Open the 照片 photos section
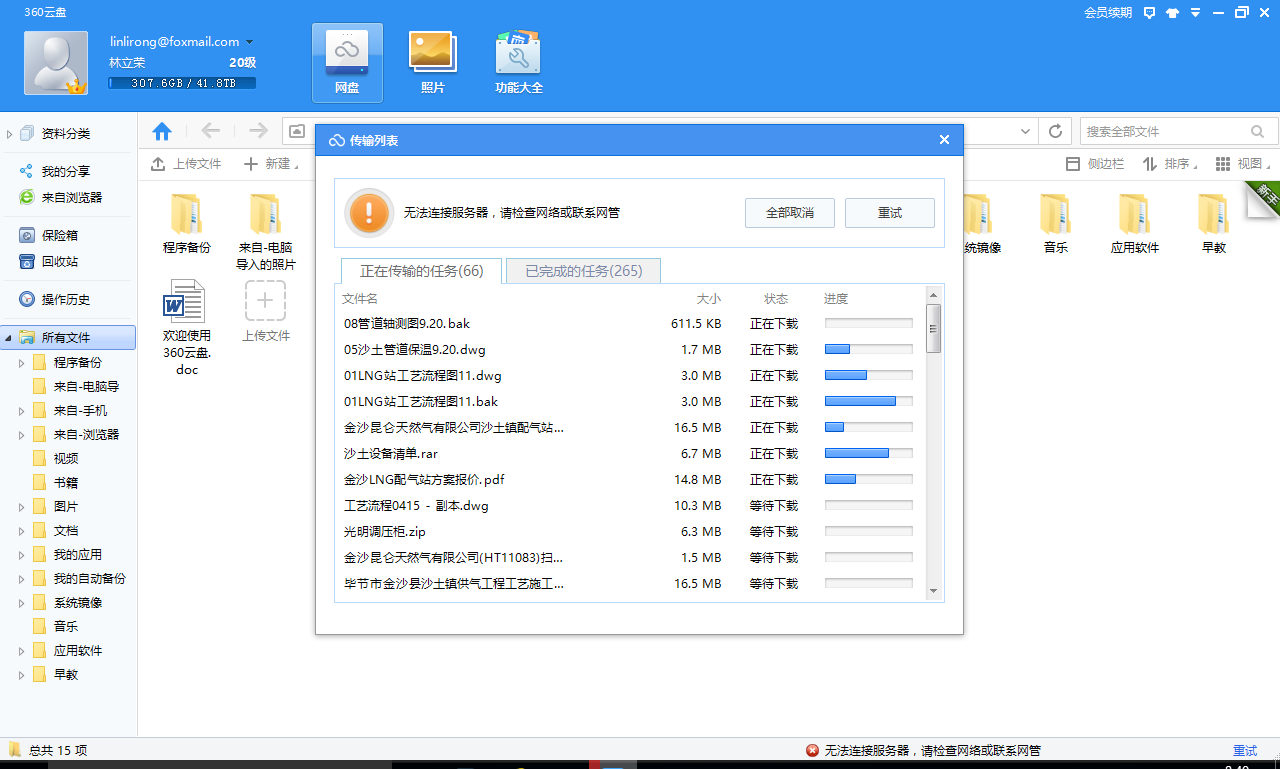 point(433,63)
